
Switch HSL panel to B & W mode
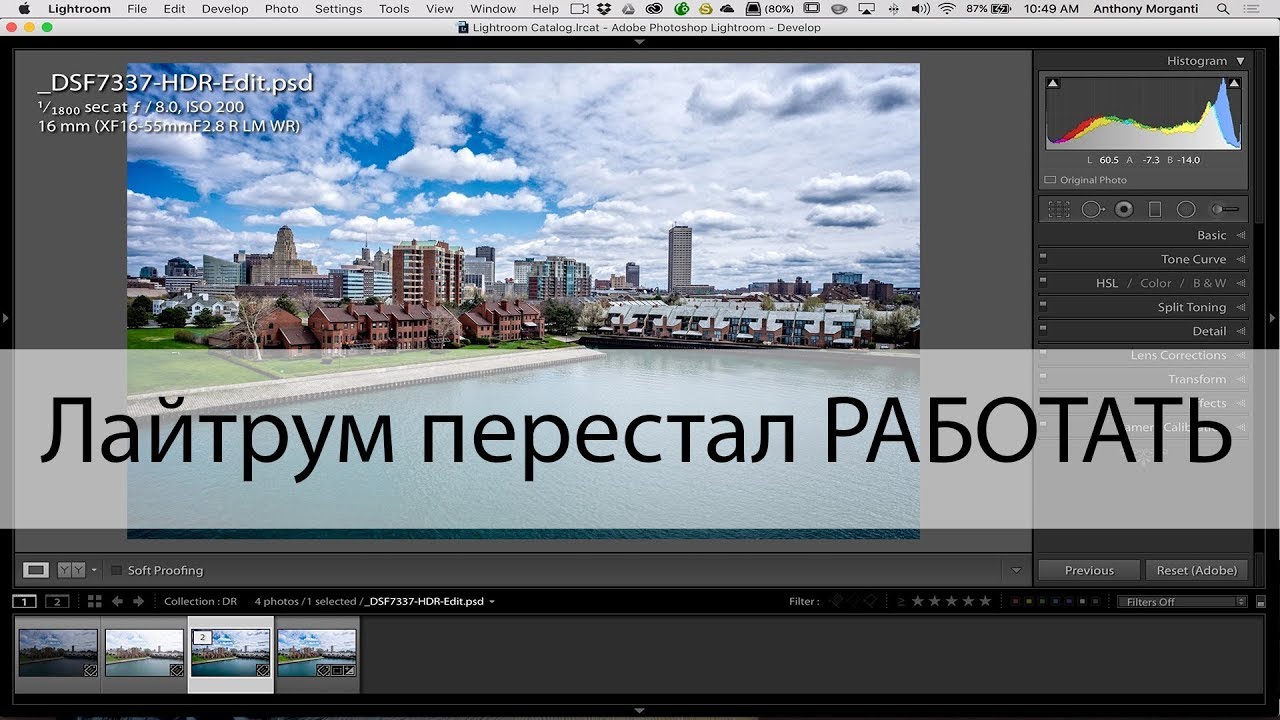point(1209,283)
